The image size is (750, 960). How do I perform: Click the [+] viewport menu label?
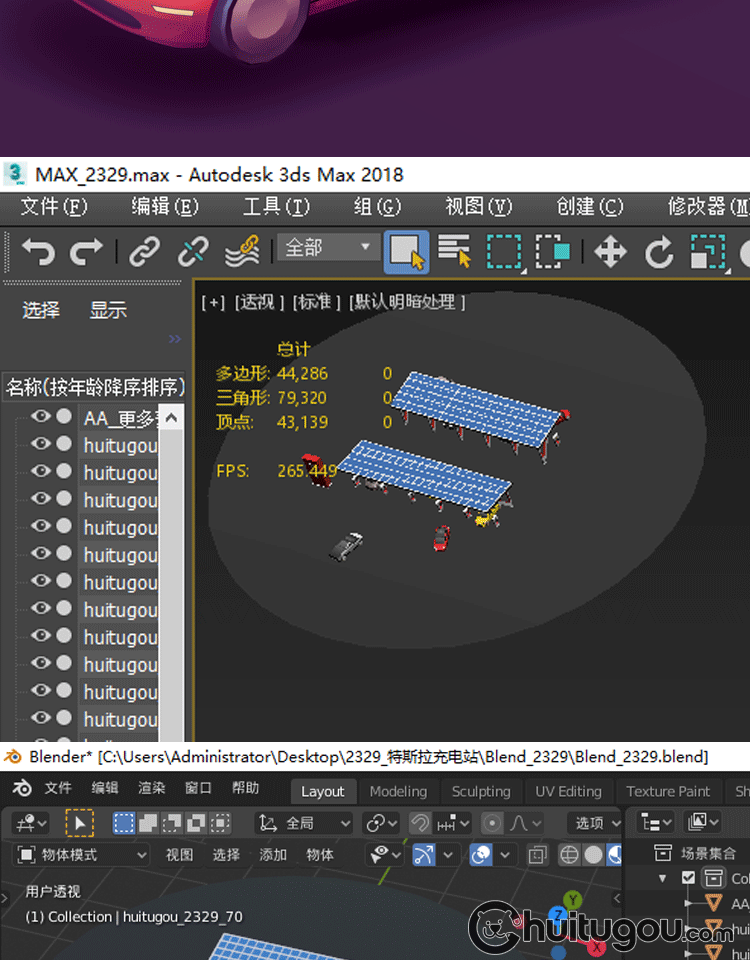(x=213, y=302)
